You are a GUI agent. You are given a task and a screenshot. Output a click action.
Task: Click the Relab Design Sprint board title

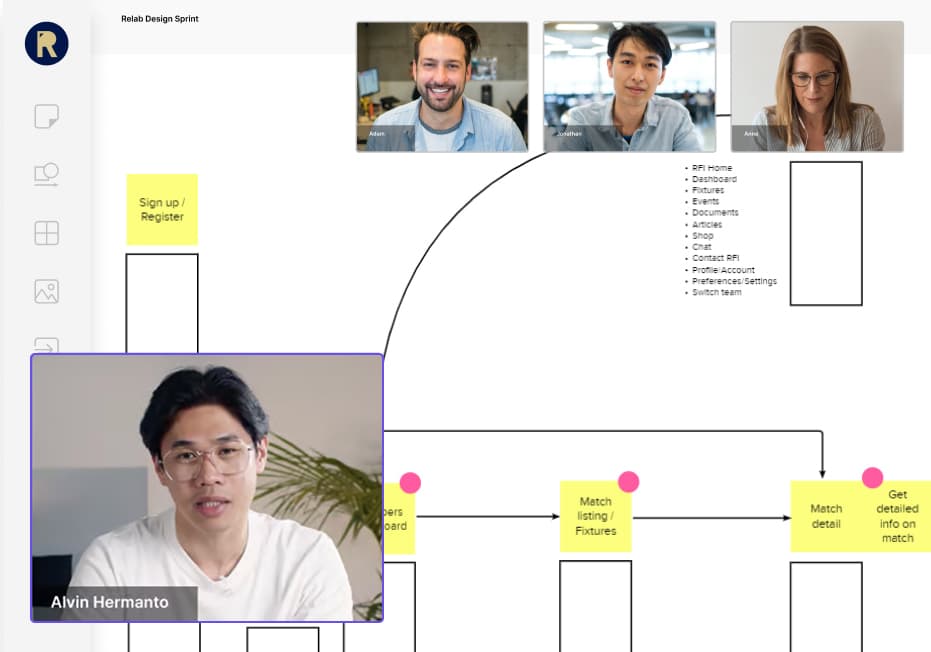coord(160,19)
